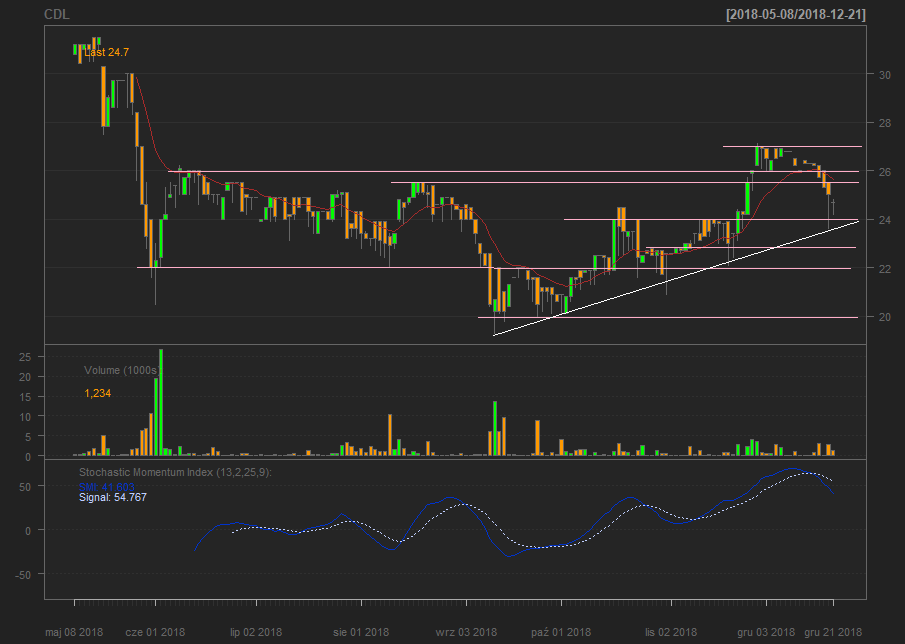Click SMI axis label -50
The image size is (905, 644).
(x=23, y=575)
